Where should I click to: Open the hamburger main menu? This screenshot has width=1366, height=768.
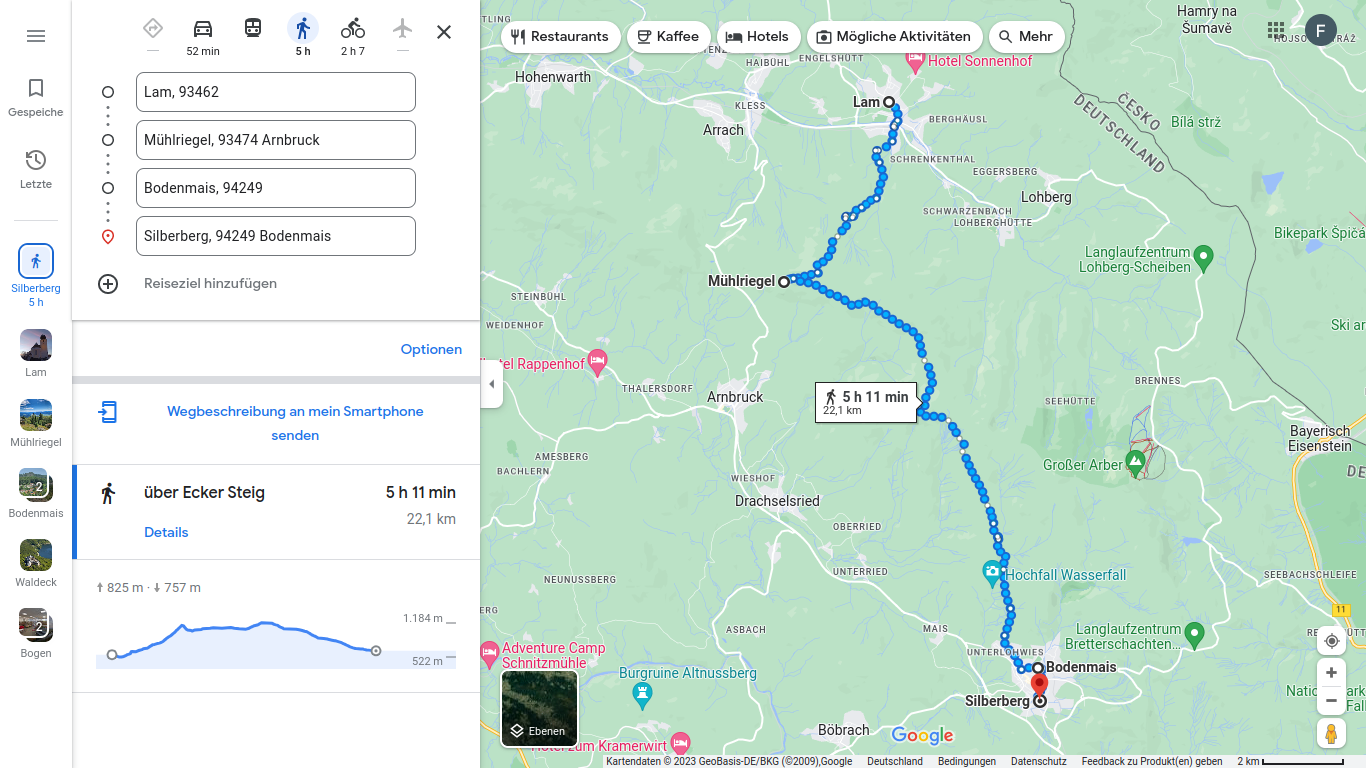pos(36,36)
